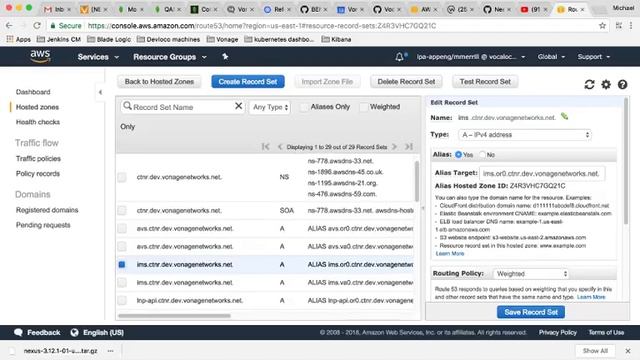Open Health checks in the sidebar
Viewport: 640px width, 360px height.
tap(38, 122)
